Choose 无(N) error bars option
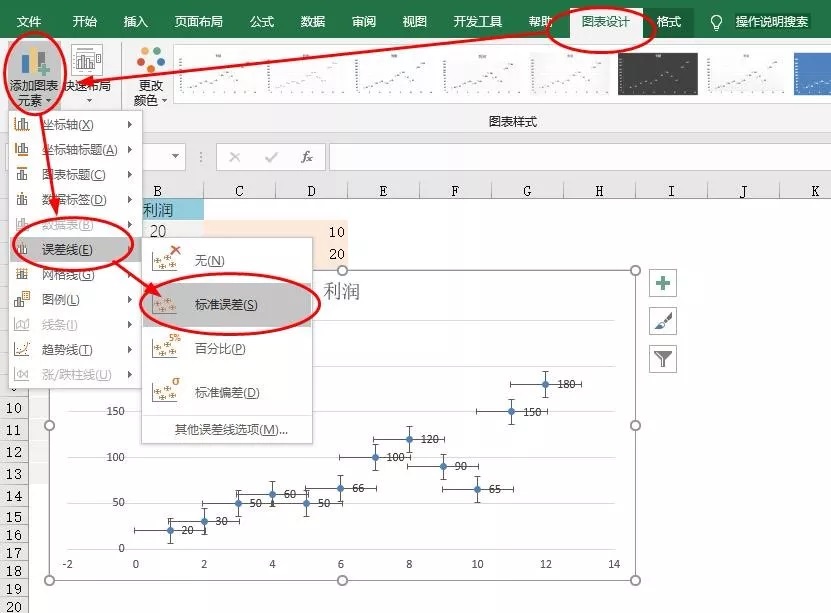This screenshot has height=613, width=831. (227, 260)
